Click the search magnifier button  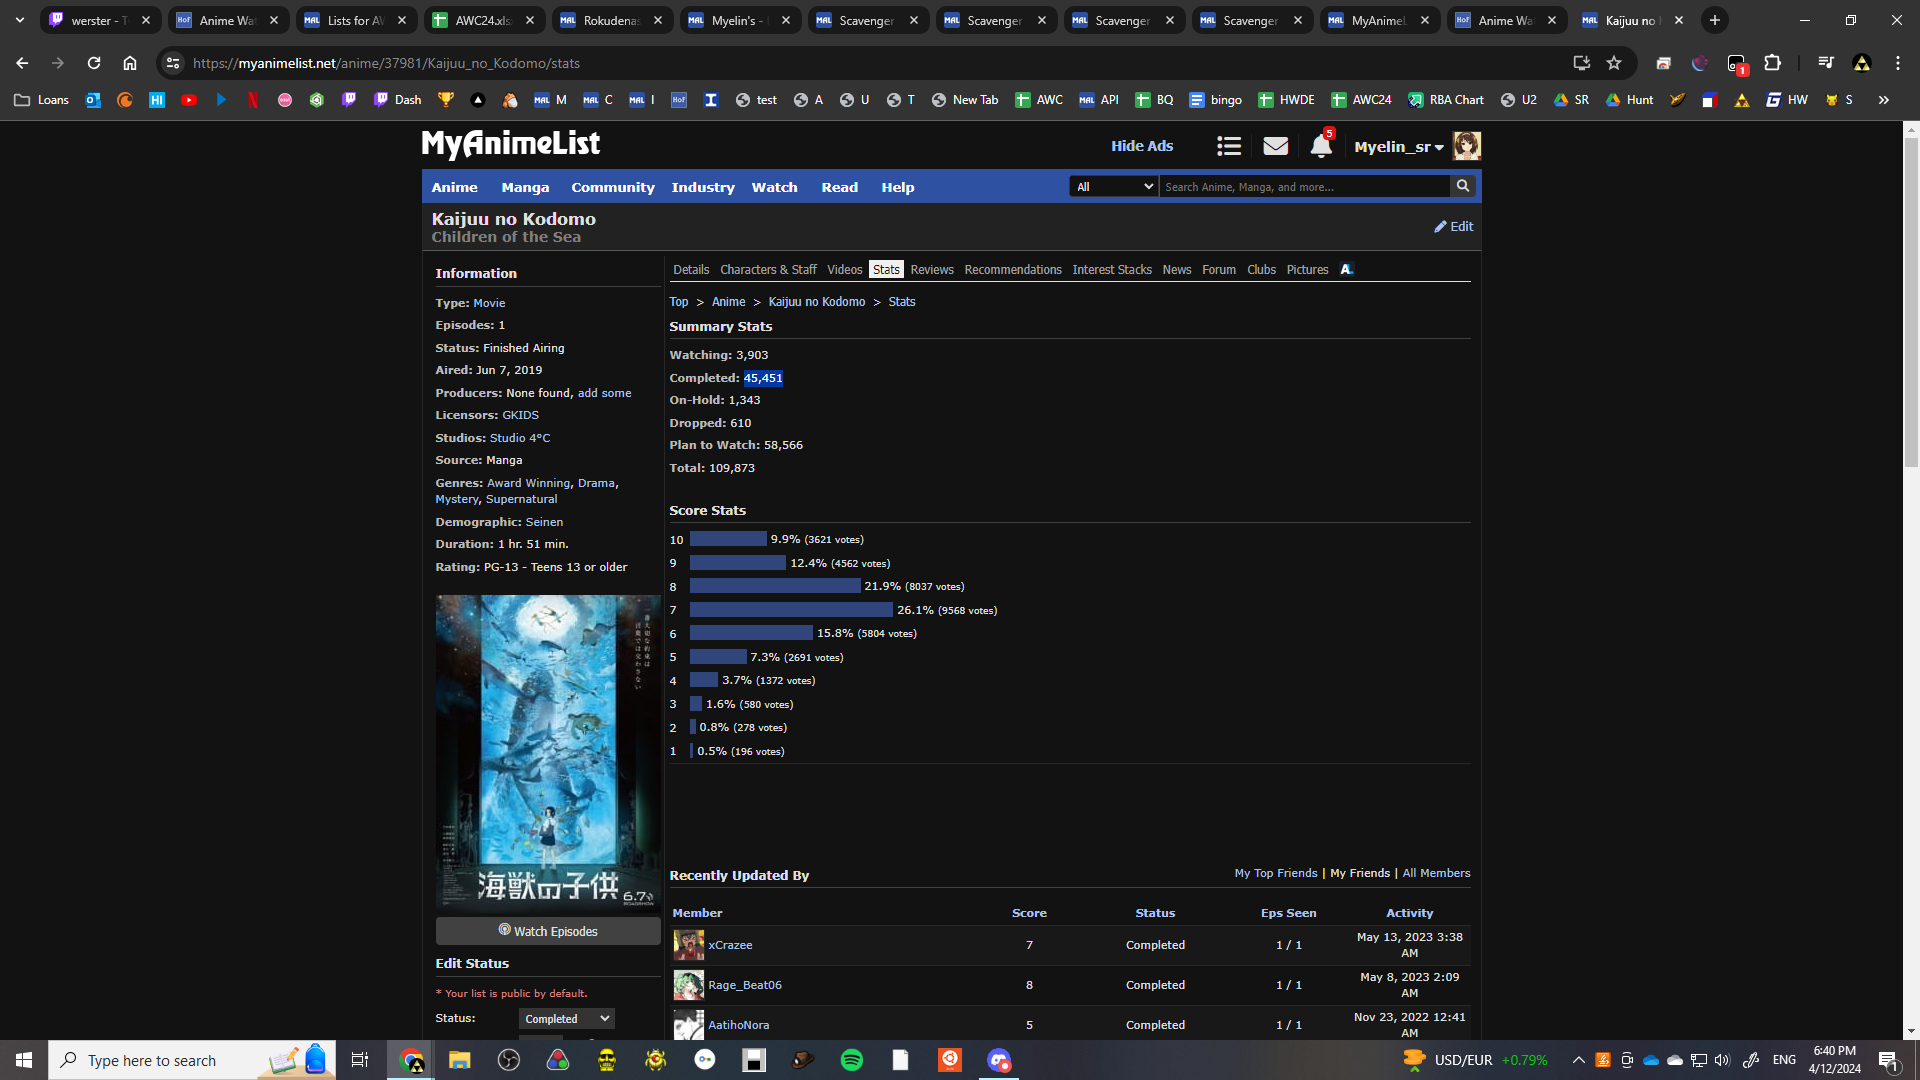coord(1463,186)
